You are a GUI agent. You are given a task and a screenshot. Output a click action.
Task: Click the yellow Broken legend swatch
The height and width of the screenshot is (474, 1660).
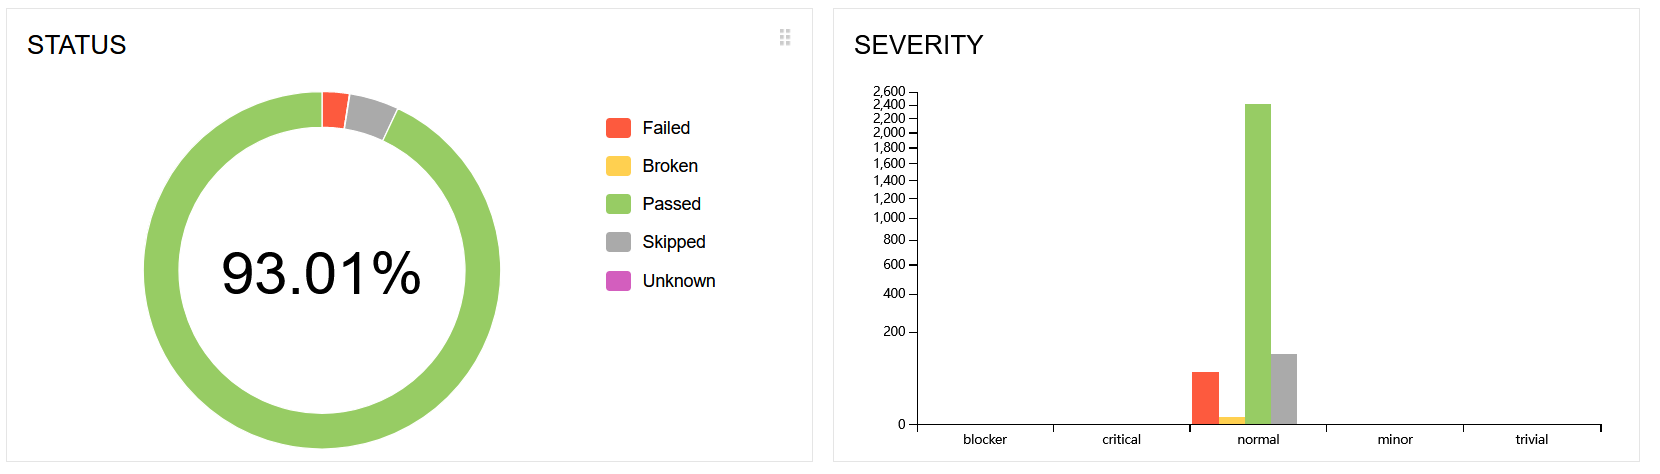[618, 166]
